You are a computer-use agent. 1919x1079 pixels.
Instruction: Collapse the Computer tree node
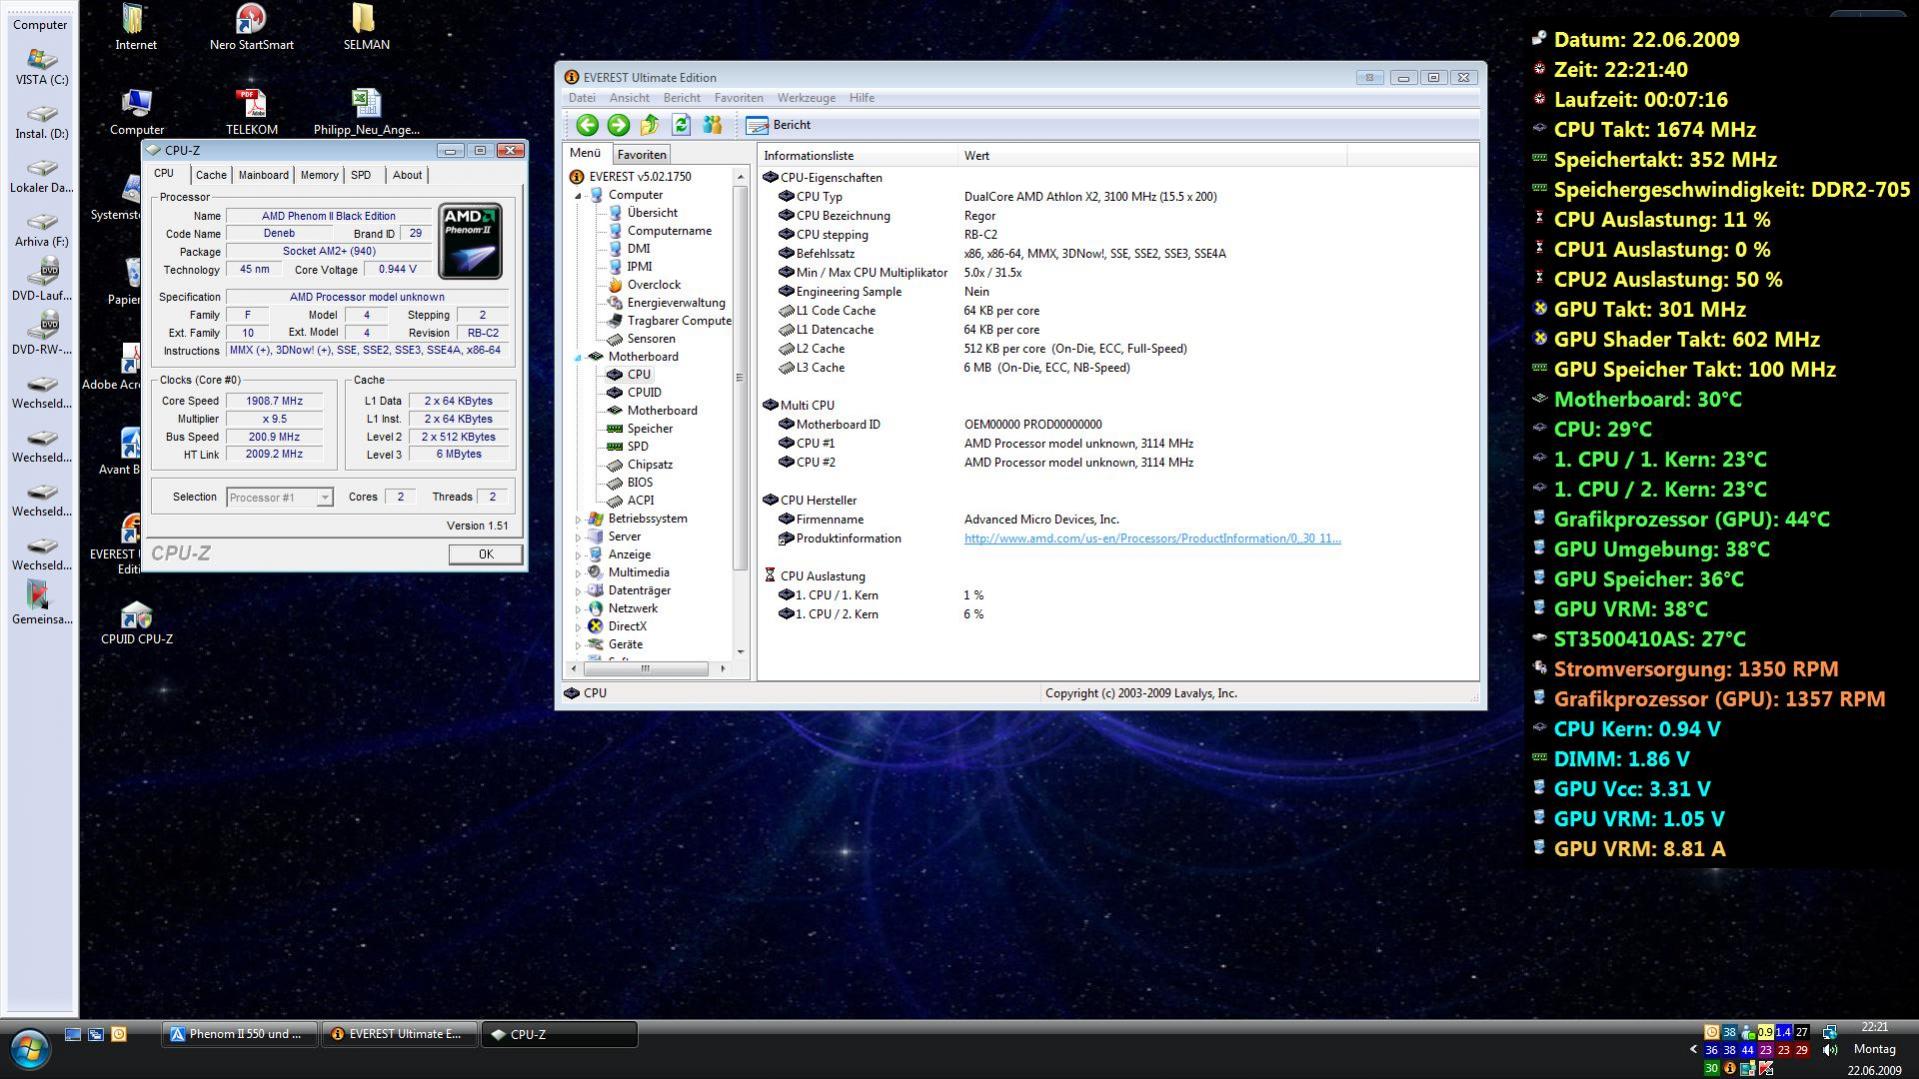(x=578, y=196)
